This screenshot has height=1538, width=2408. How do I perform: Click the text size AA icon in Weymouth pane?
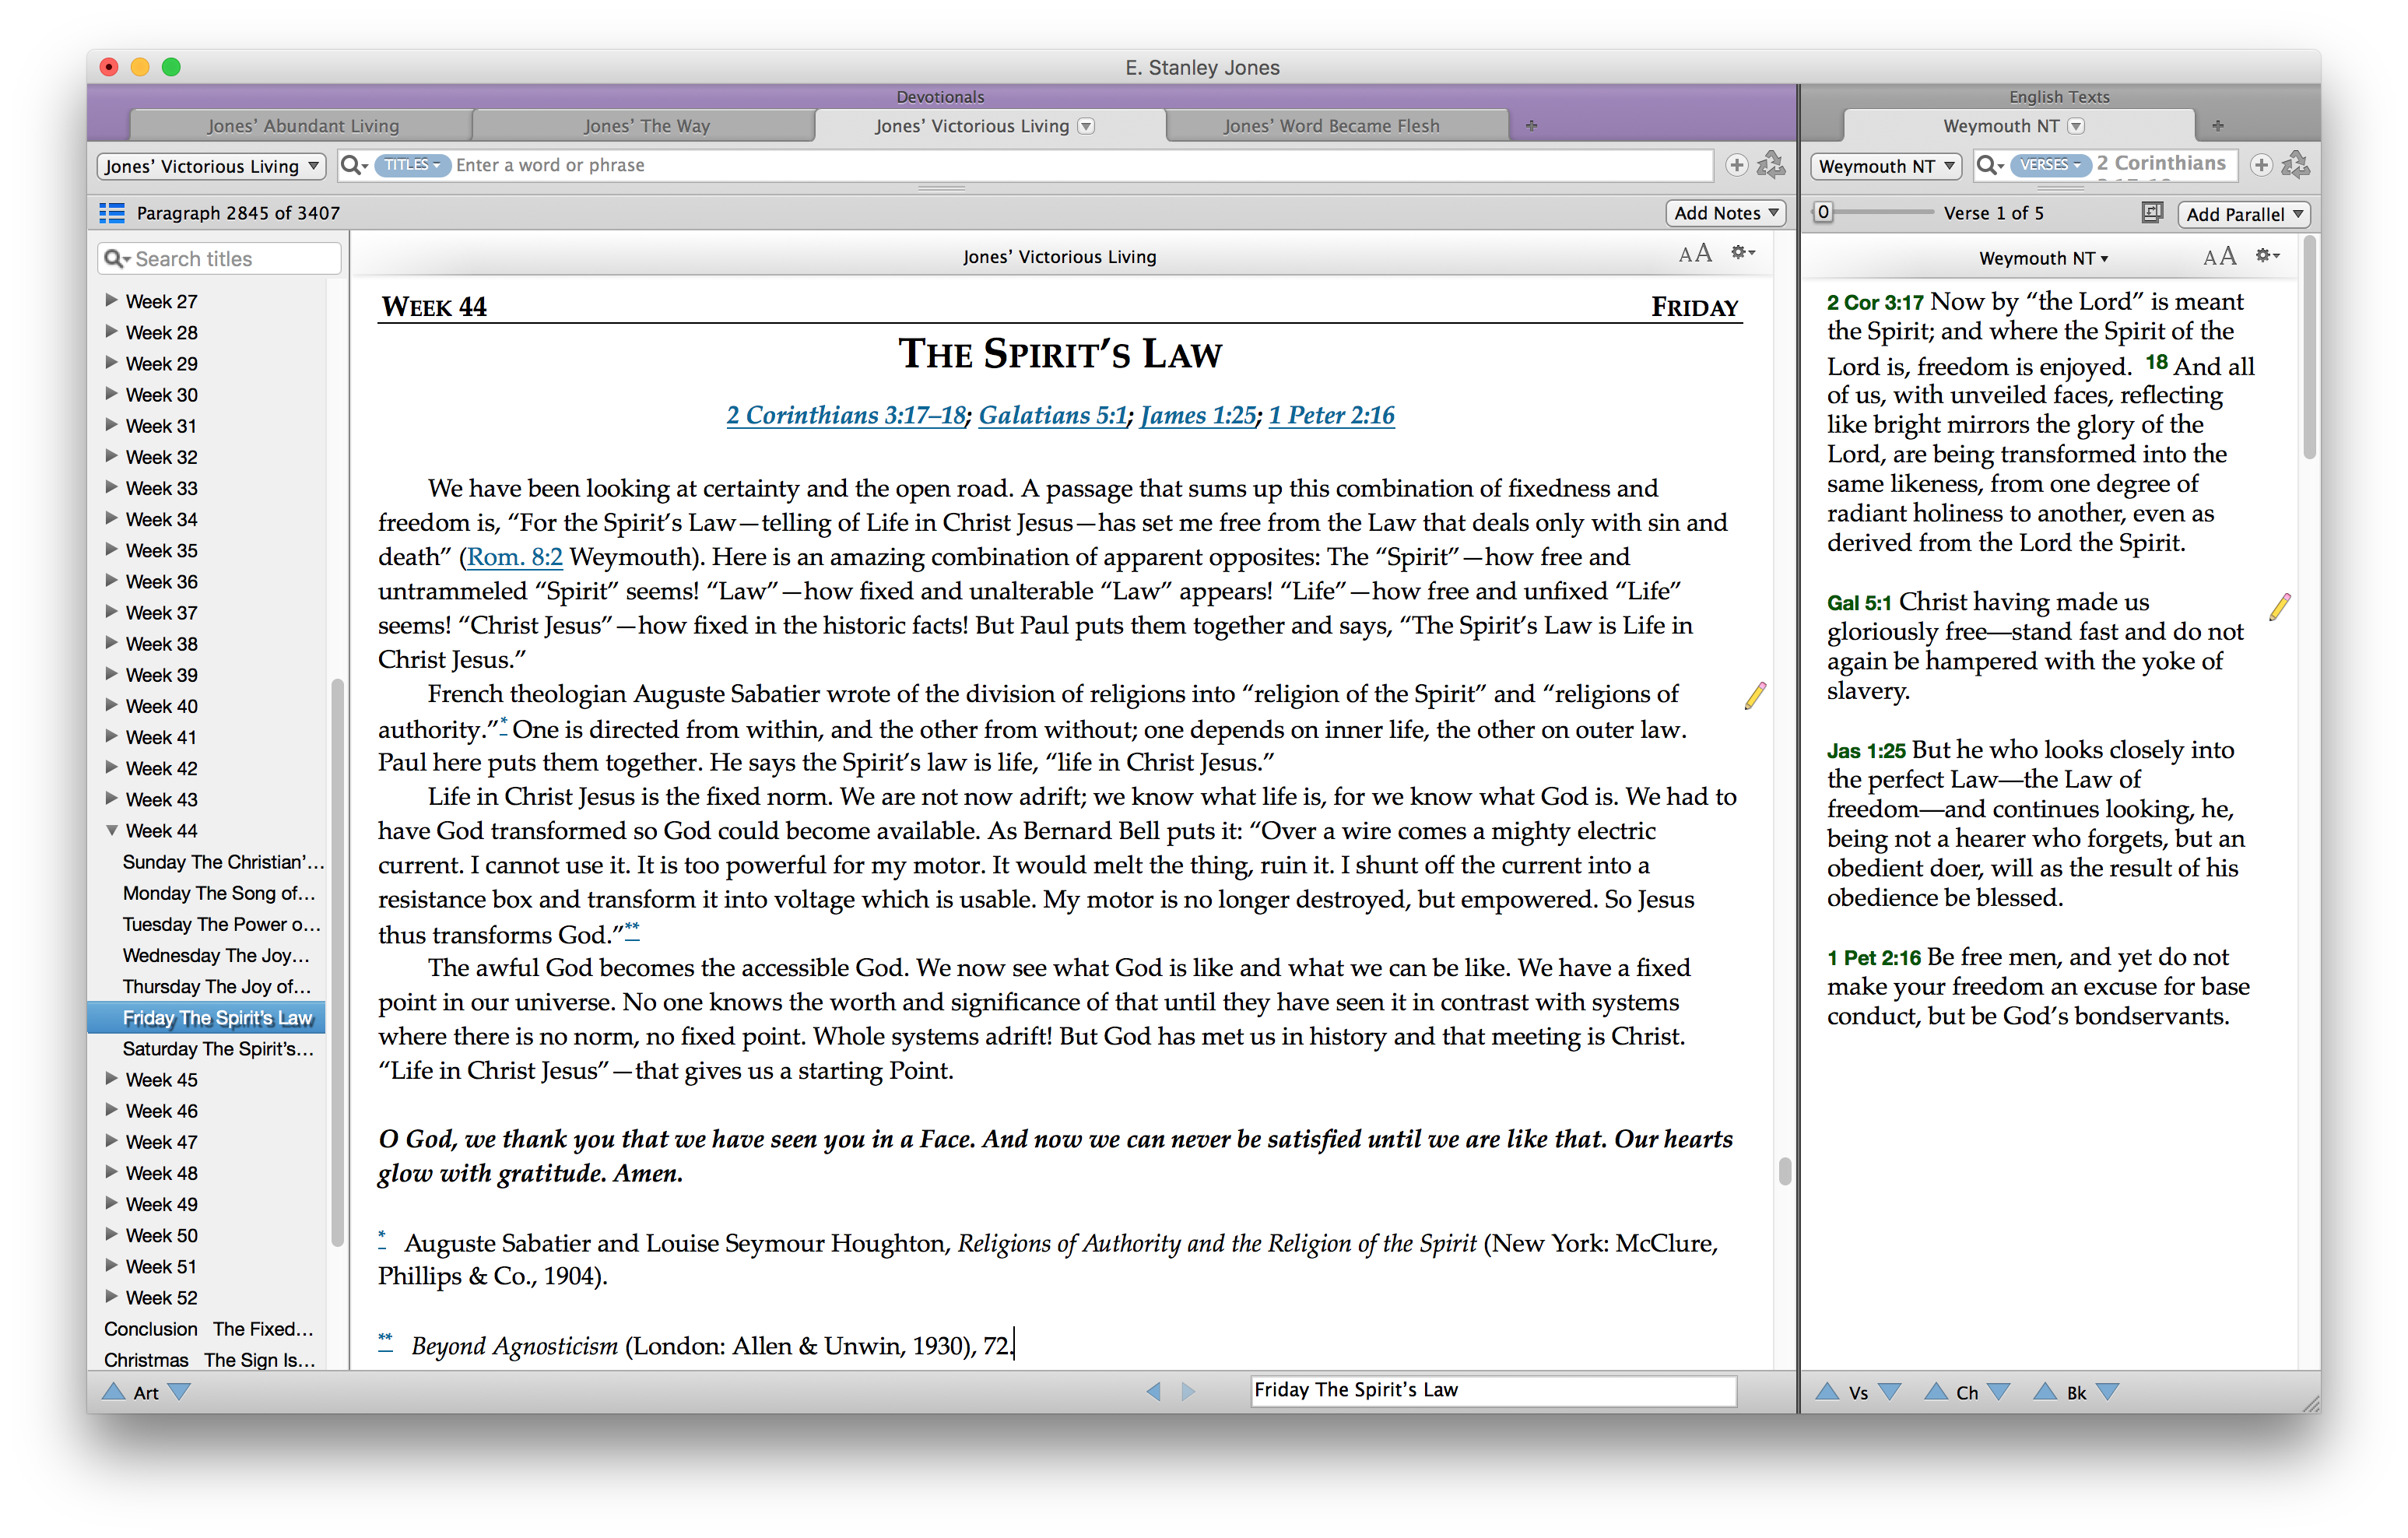coord(2219,257)
